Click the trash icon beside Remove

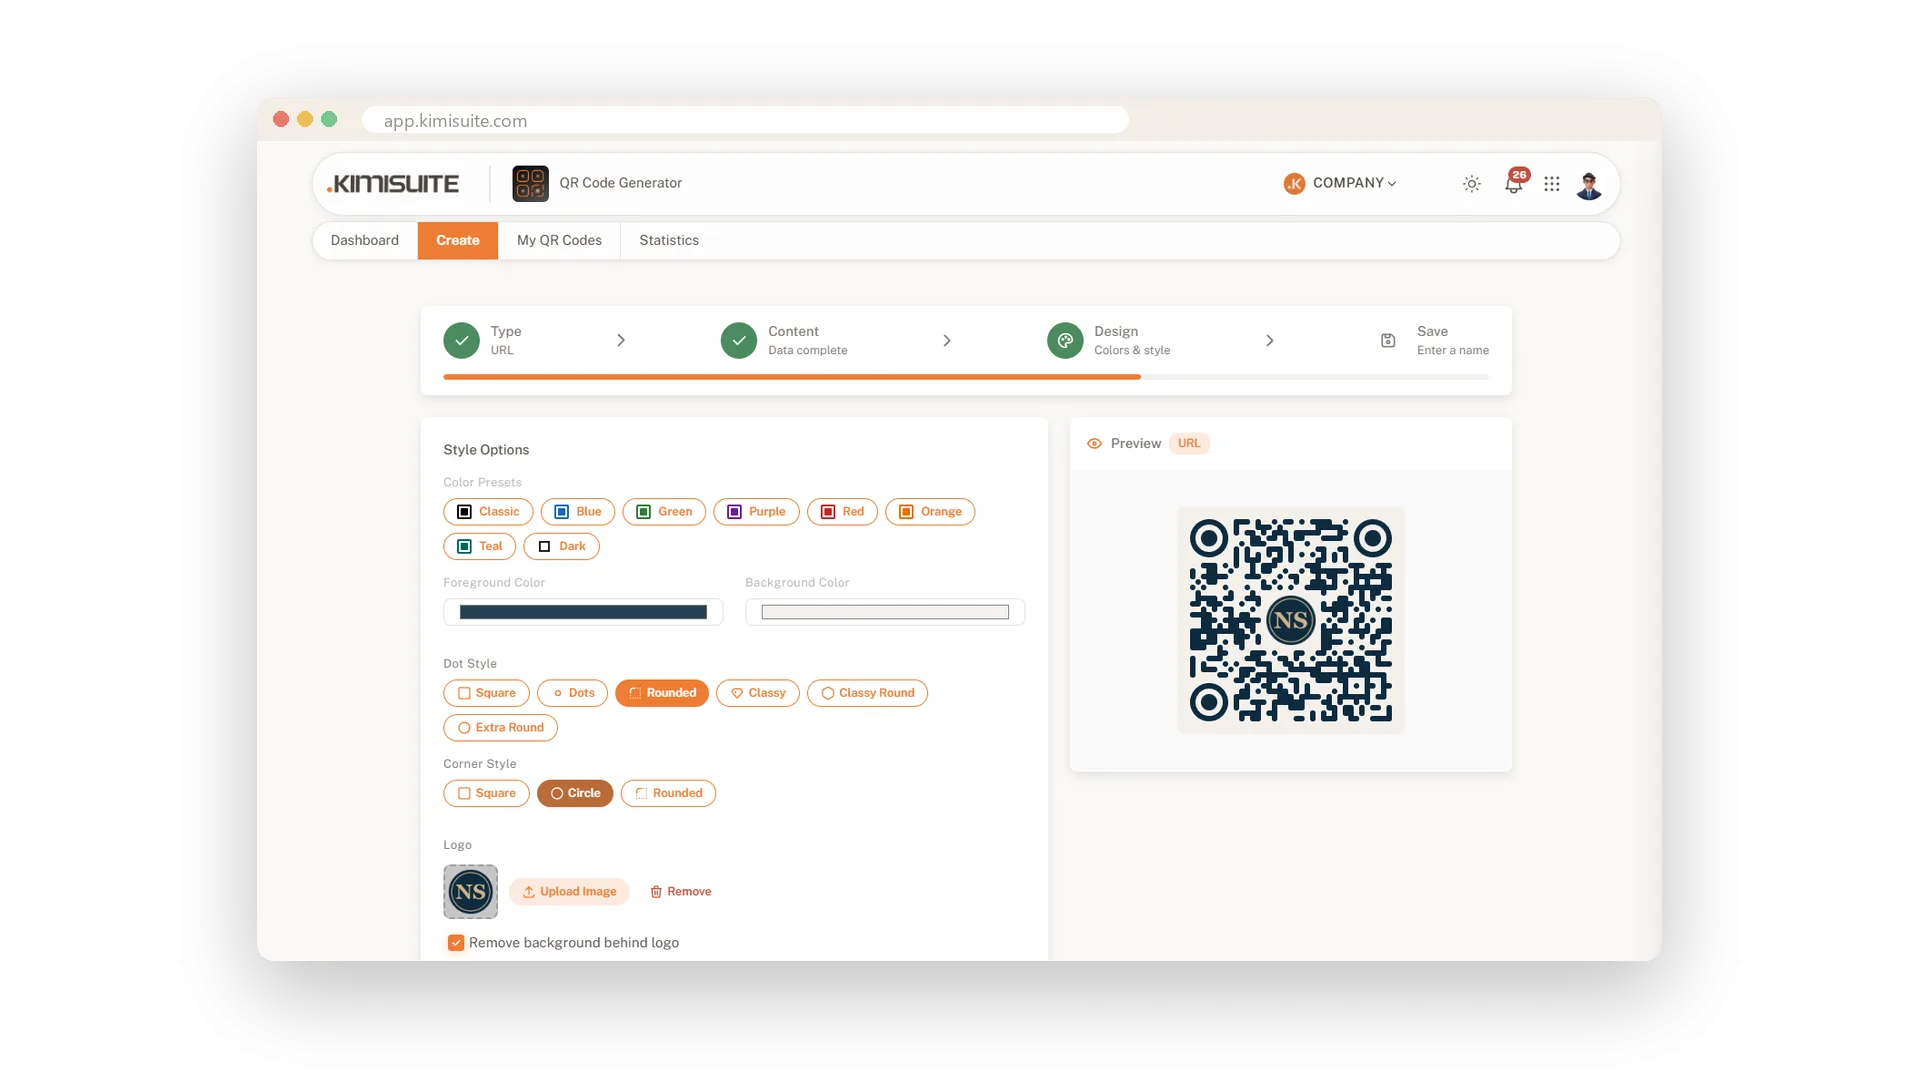[x=656, y=892]
